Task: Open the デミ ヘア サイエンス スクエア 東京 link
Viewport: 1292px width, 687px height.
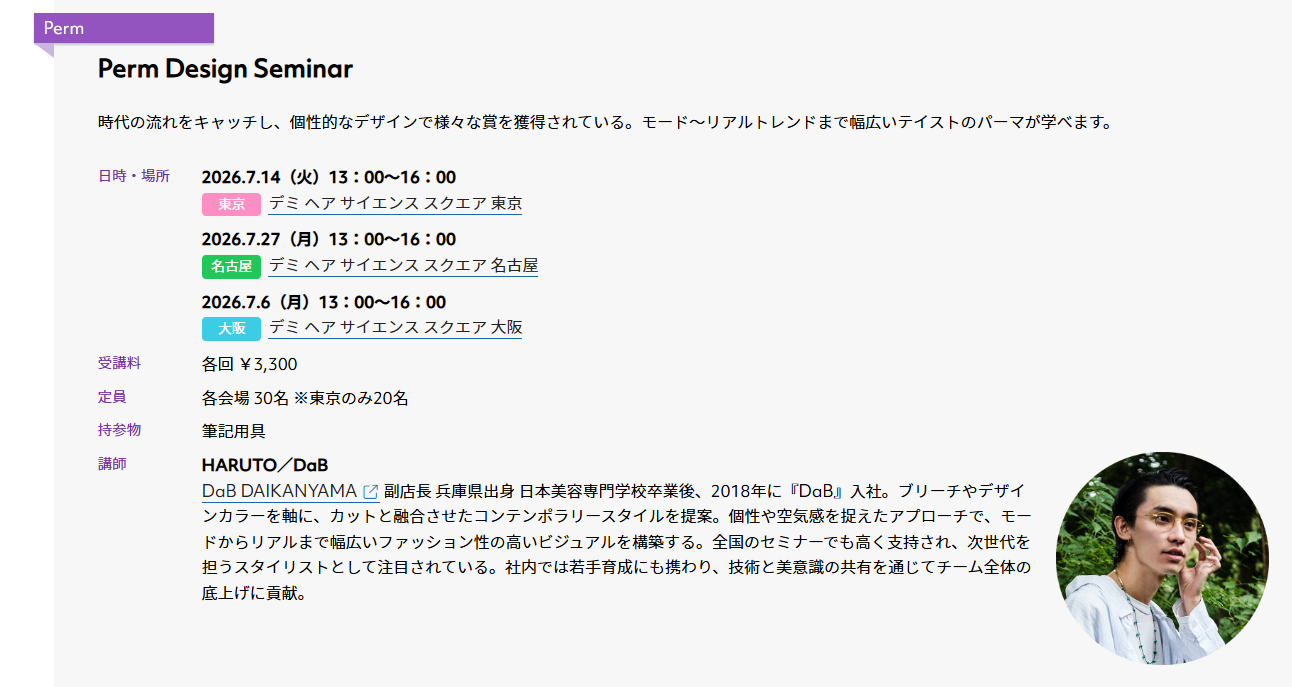Action: (395, 204)
